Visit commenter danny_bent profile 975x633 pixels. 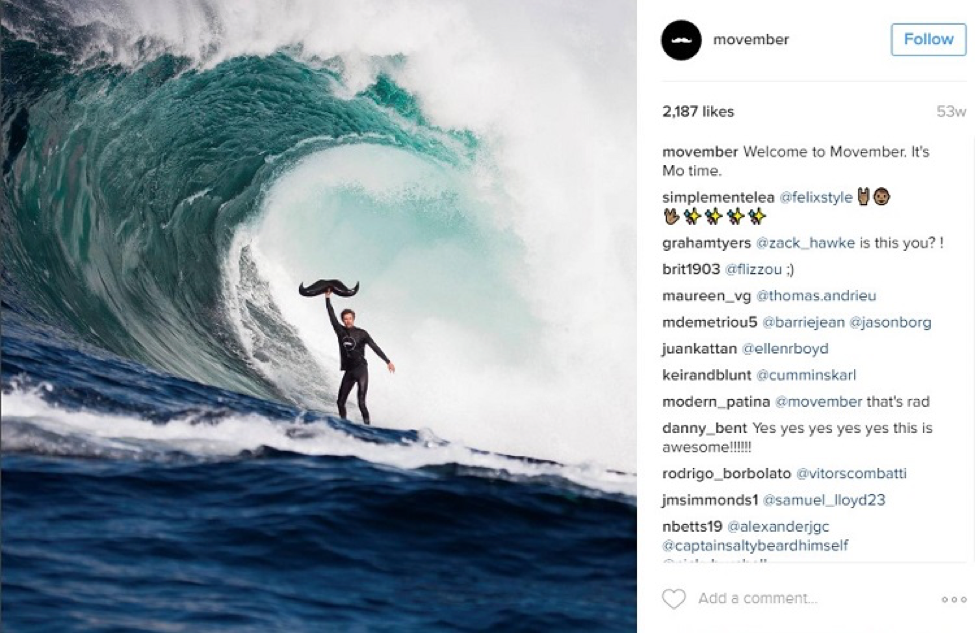(705, 428)
